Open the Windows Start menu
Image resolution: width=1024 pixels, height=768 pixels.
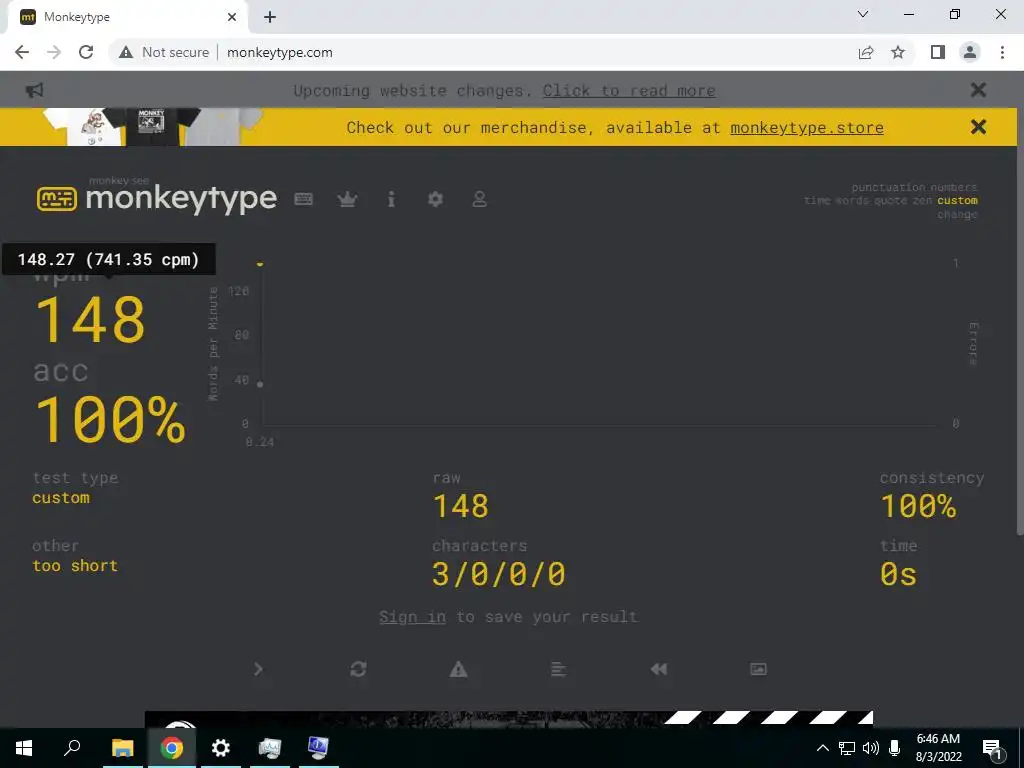[24, 748]
